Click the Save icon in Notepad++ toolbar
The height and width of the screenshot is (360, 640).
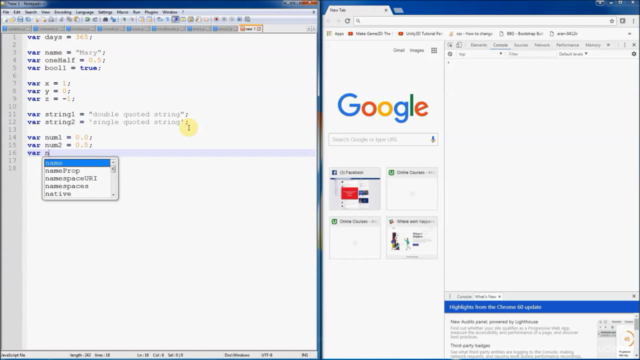(x=20, y=19)
